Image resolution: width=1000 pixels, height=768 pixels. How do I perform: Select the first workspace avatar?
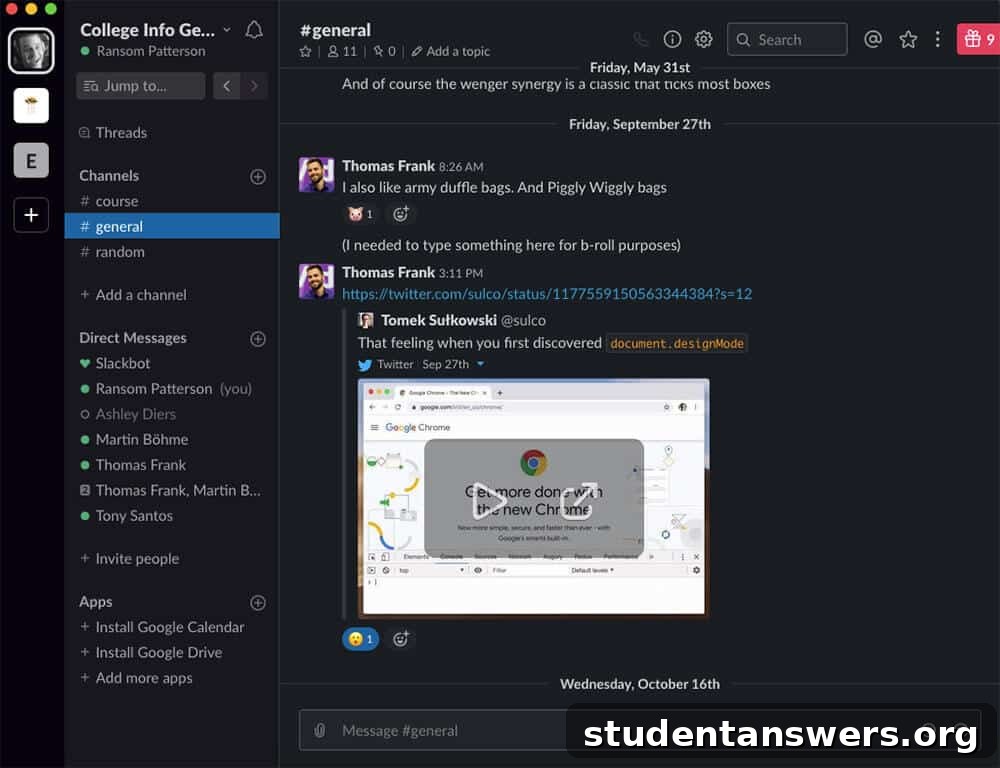tap(31, 50)
